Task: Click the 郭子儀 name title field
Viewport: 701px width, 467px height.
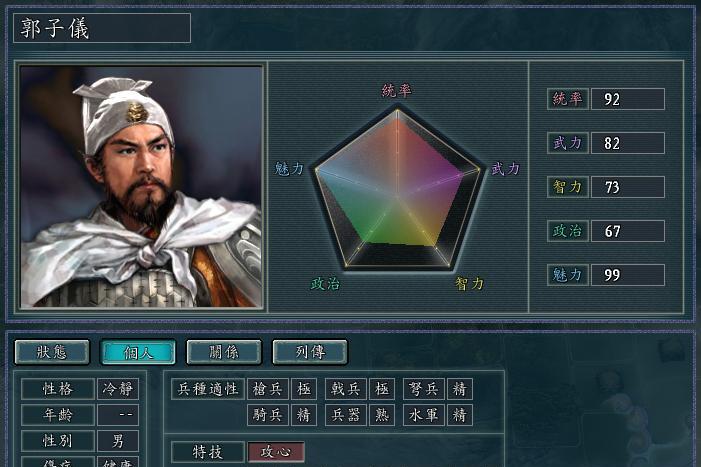Action: (102, 28)
